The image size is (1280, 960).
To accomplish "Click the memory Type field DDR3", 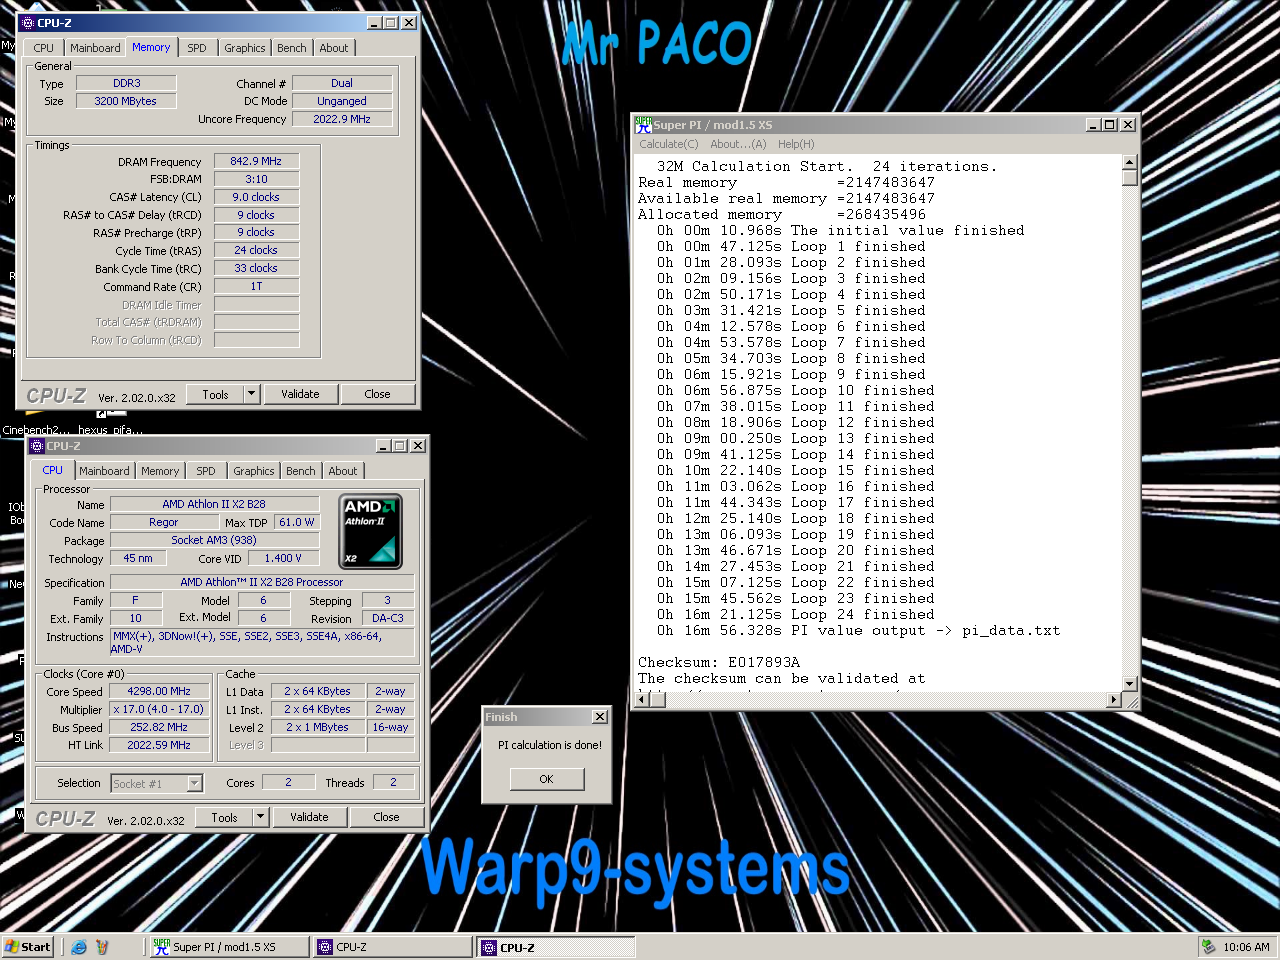I will tap(126, 83).
